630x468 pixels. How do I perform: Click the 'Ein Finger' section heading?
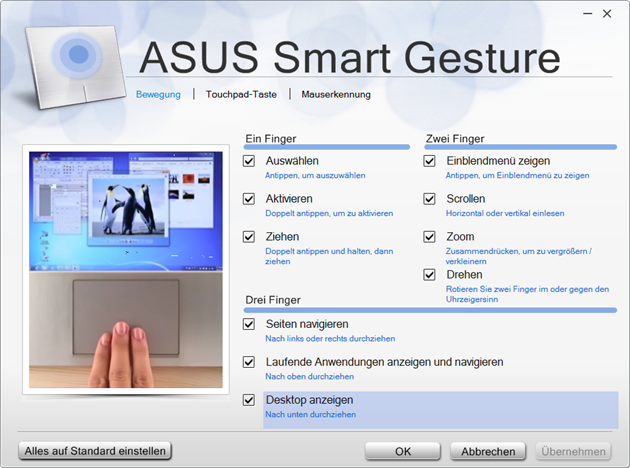(x=271, y=139)
